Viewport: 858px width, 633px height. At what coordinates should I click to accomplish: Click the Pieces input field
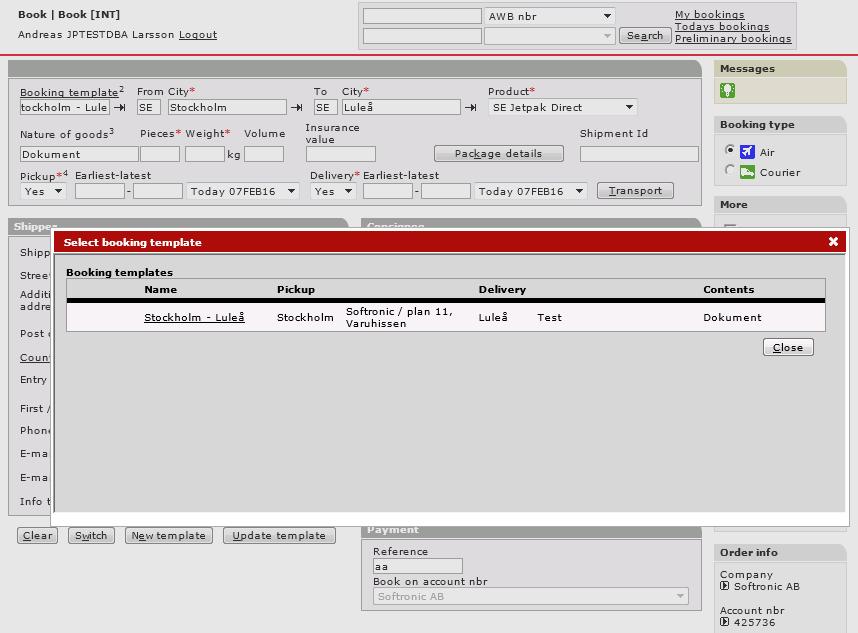pyautogui.click(x=160, y=154)
